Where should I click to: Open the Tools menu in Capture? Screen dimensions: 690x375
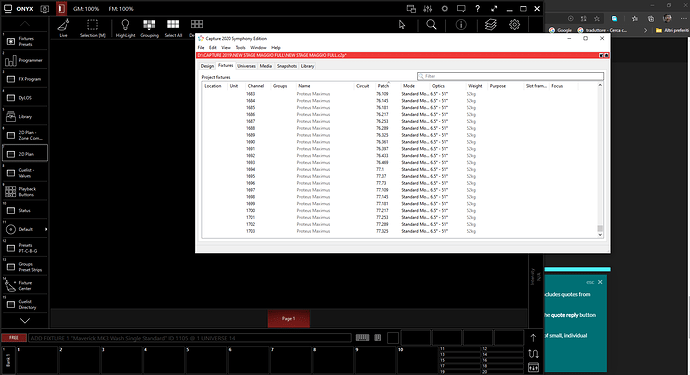240,48
